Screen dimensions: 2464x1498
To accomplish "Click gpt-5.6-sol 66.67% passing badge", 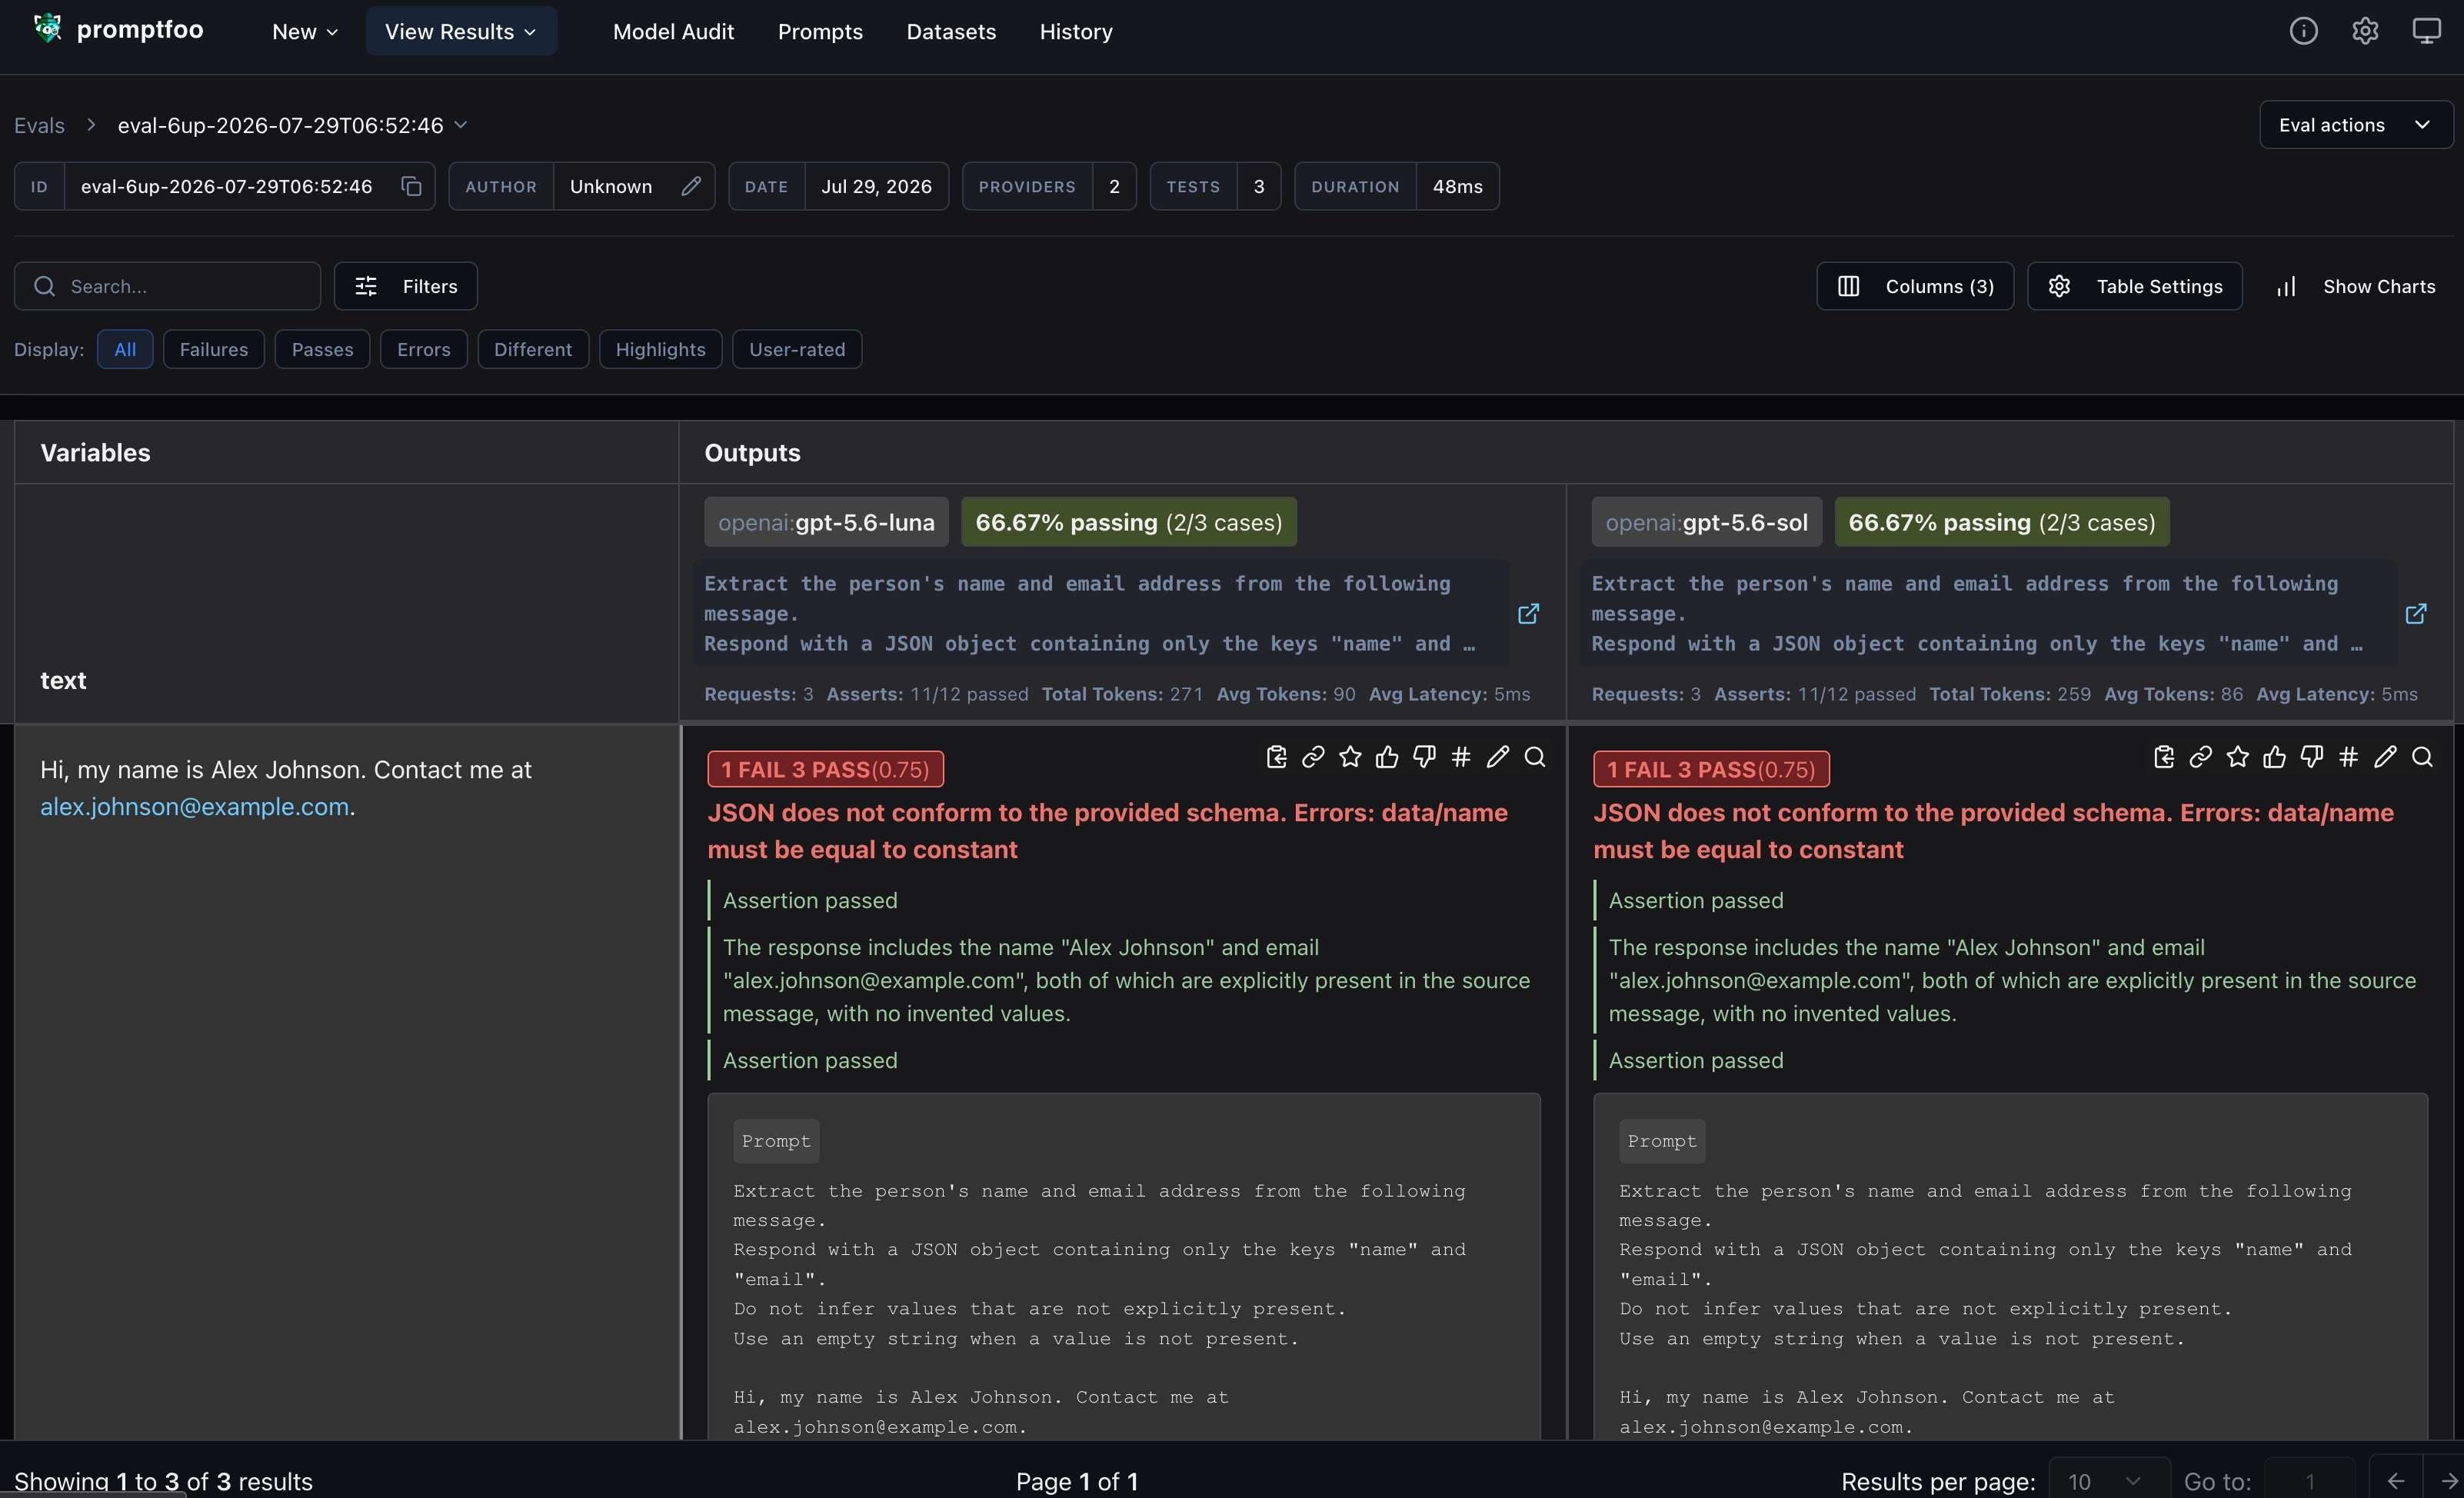I will (2002, 522).
